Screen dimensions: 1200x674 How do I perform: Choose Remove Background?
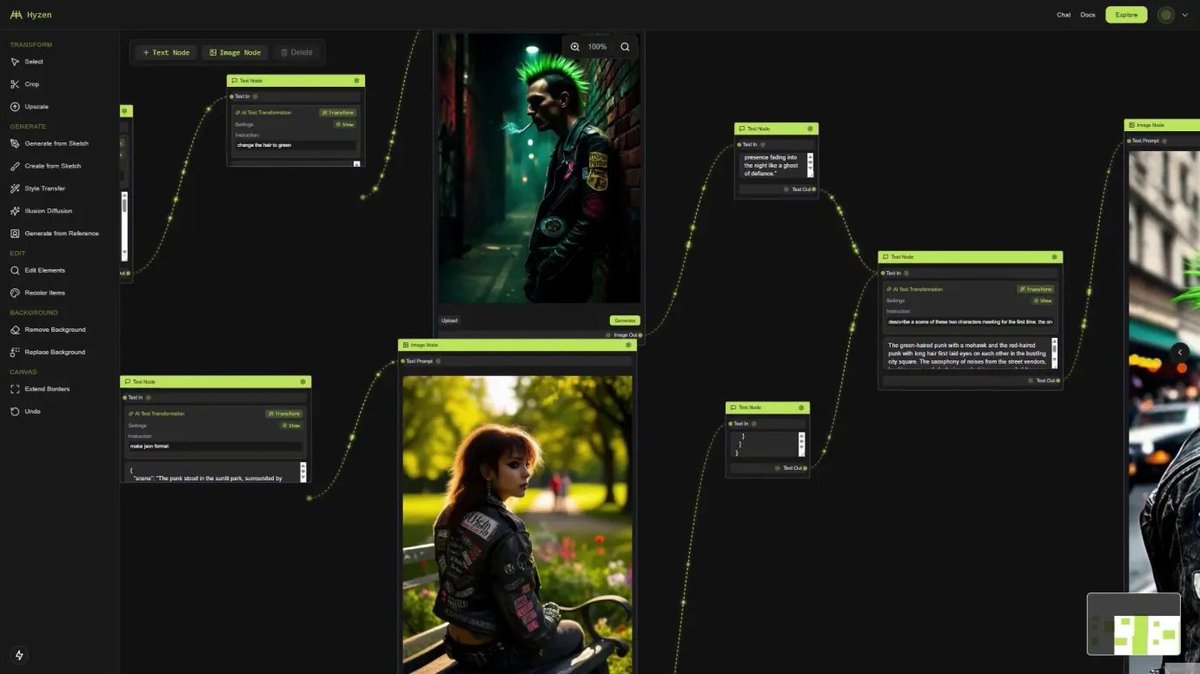pyautogui.click(x=48, y=329)
